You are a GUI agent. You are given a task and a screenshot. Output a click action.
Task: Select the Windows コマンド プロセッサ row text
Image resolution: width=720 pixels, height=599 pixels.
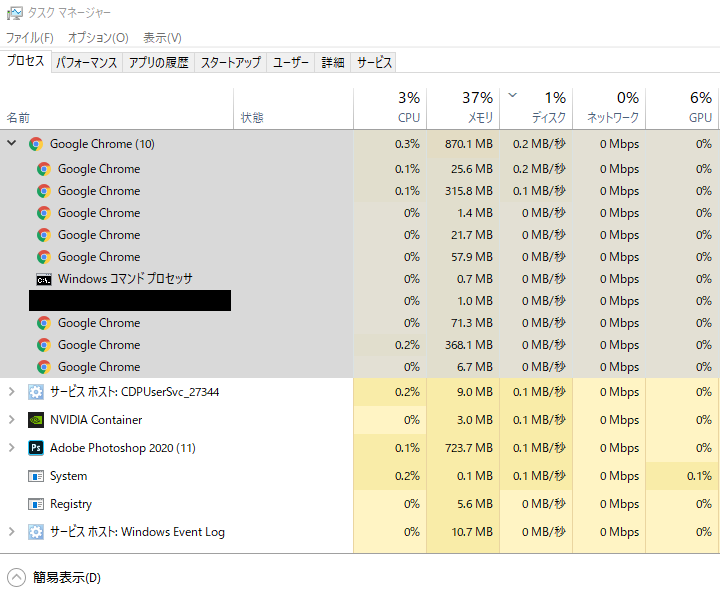point(125,279)
